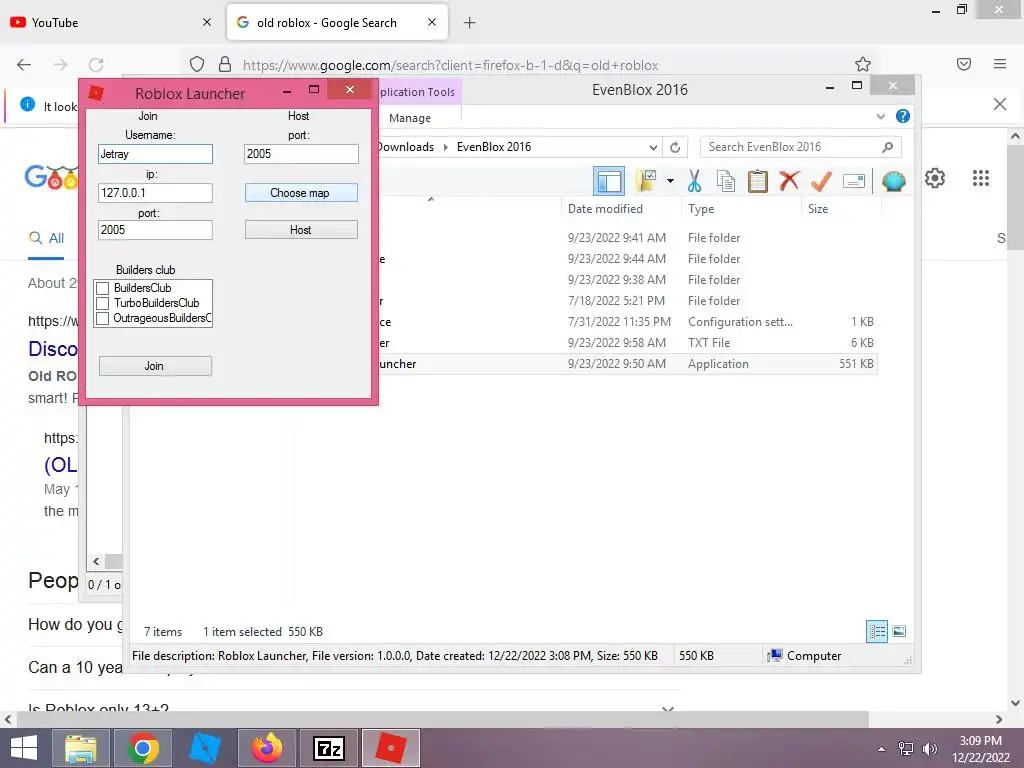Click the Explorer help question mark icon
Viewport: 1024px width, 768px height.
tap(903, 116)
